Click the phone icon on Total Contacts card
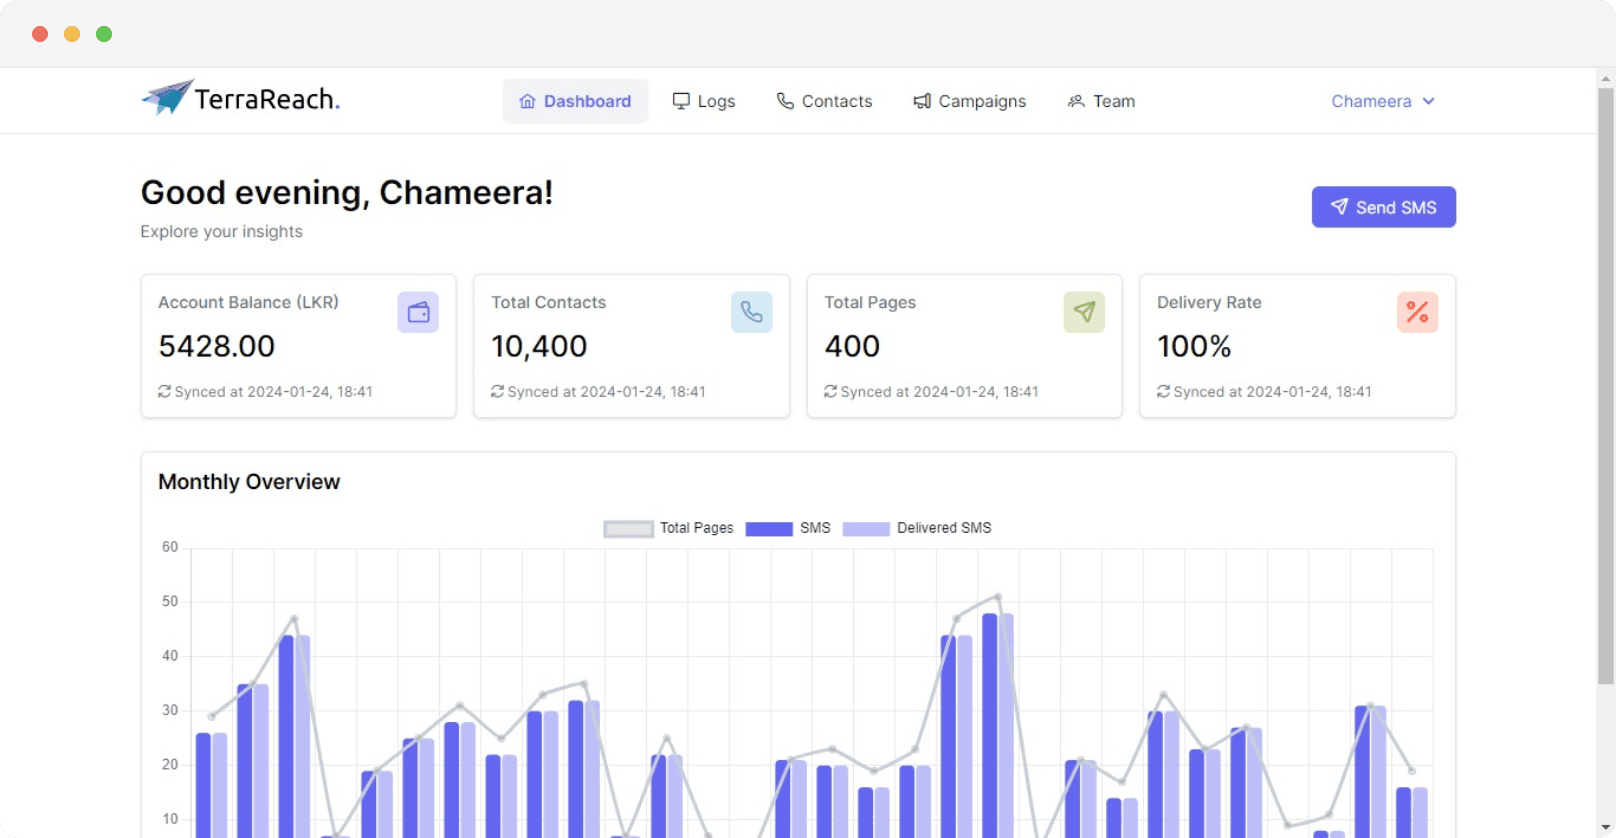Screen dimensions: 1616x838 point(751,313)
